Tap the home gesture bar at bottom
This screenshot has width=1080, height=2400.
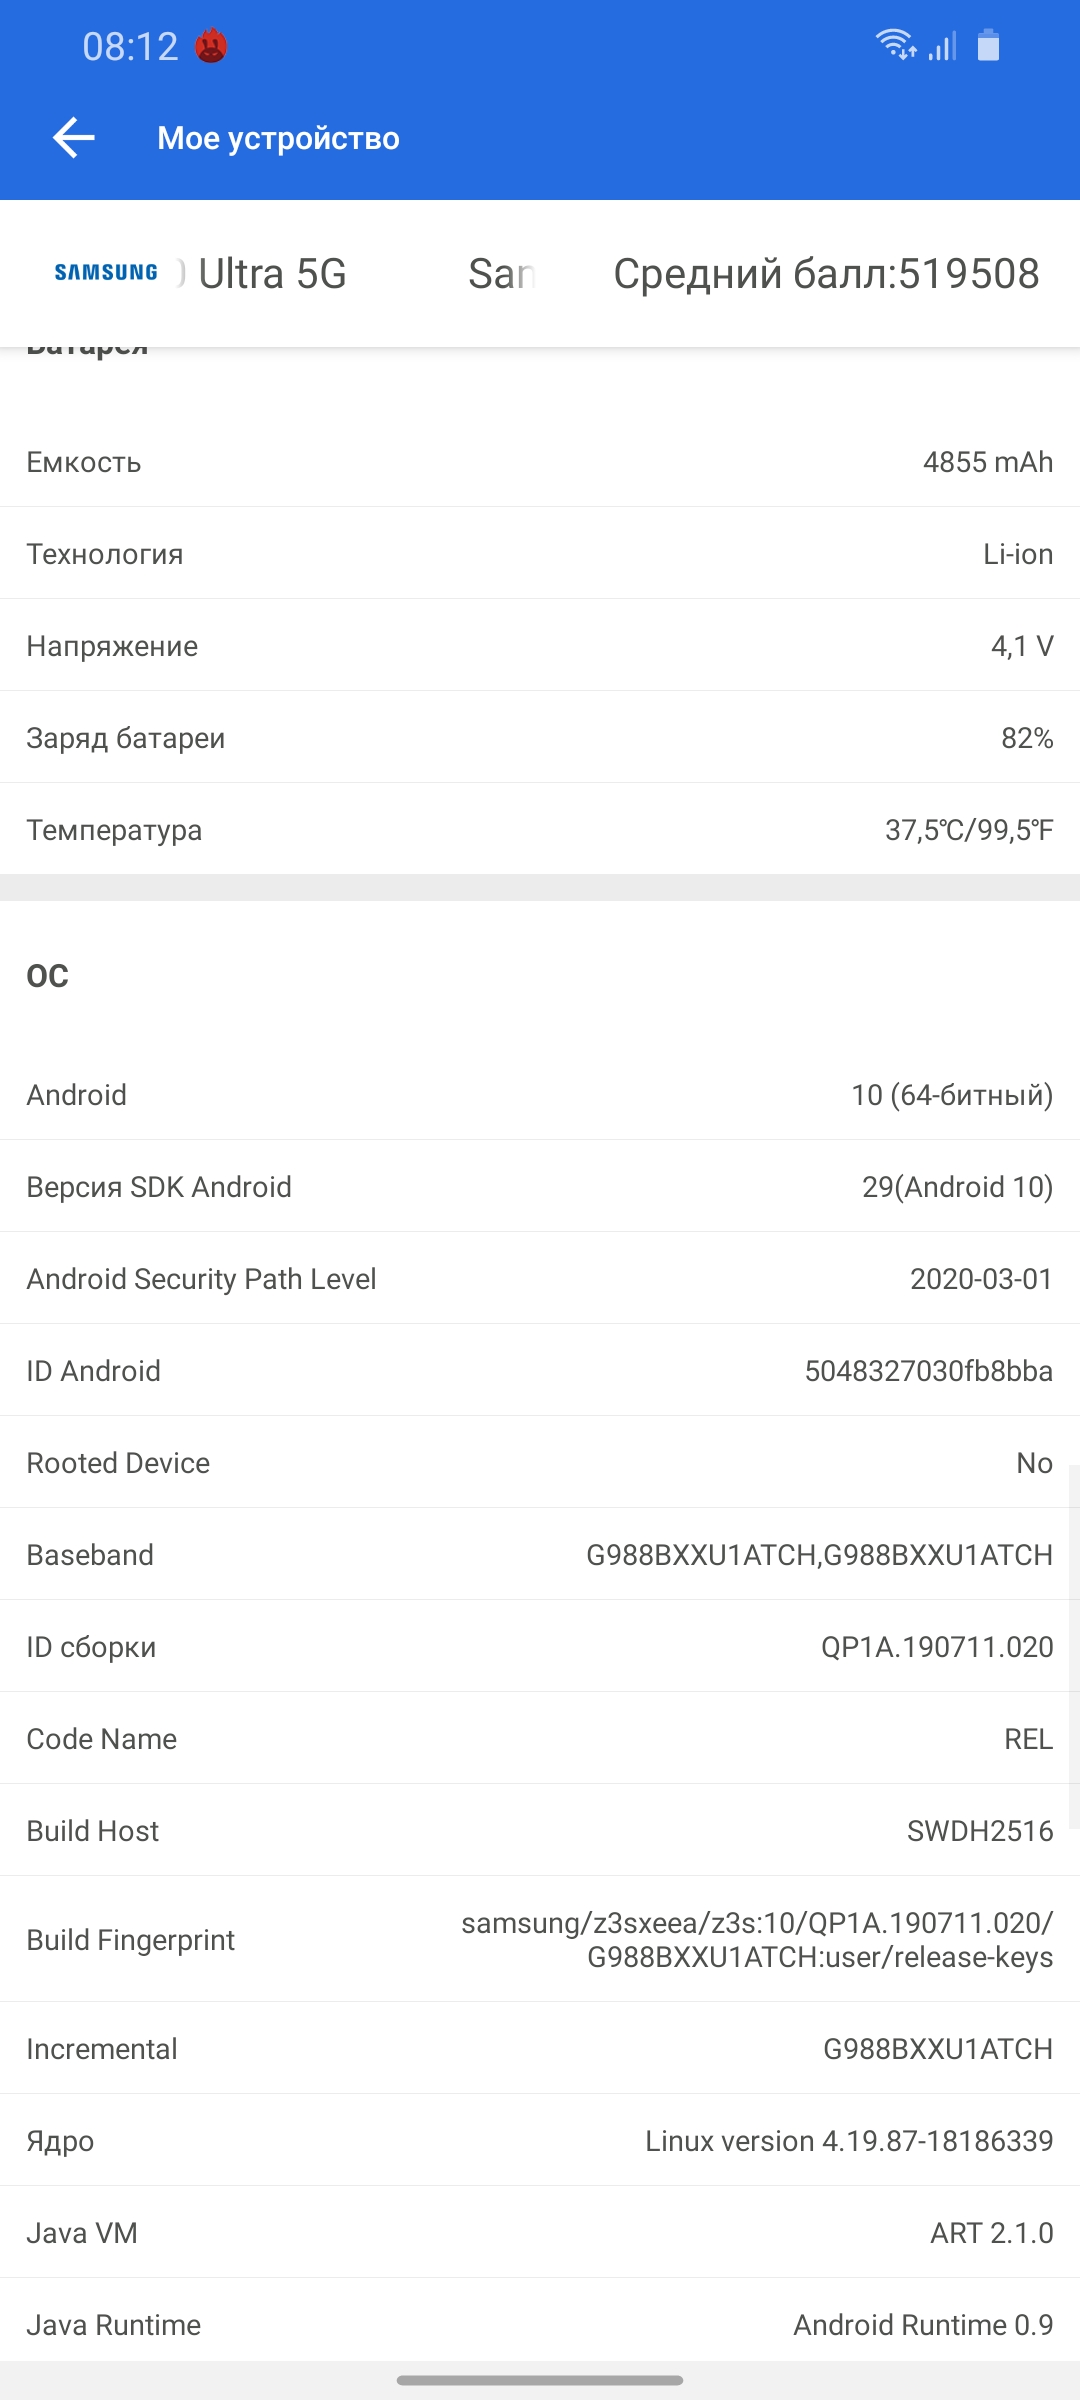pos(540,2380)
